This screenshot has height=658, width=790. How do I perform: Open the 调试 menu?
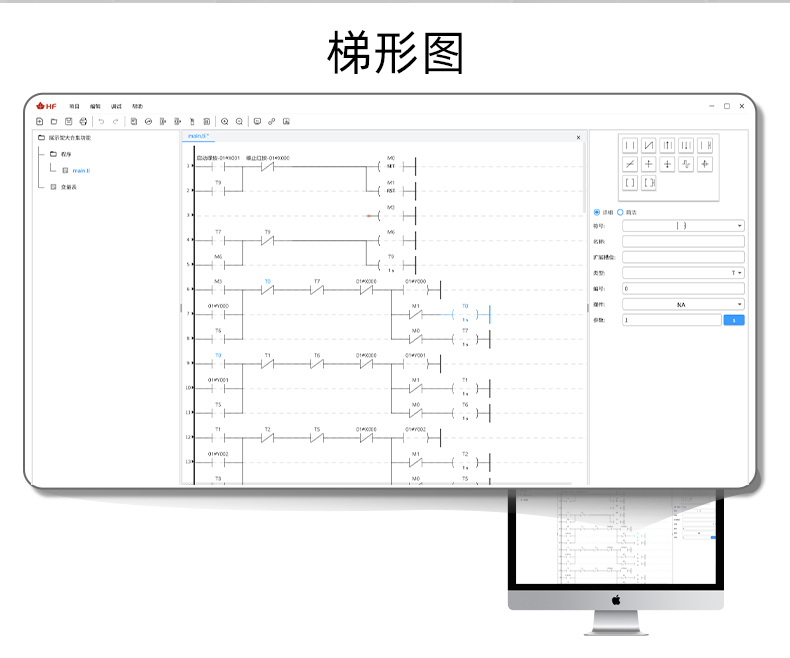point(116,106)
